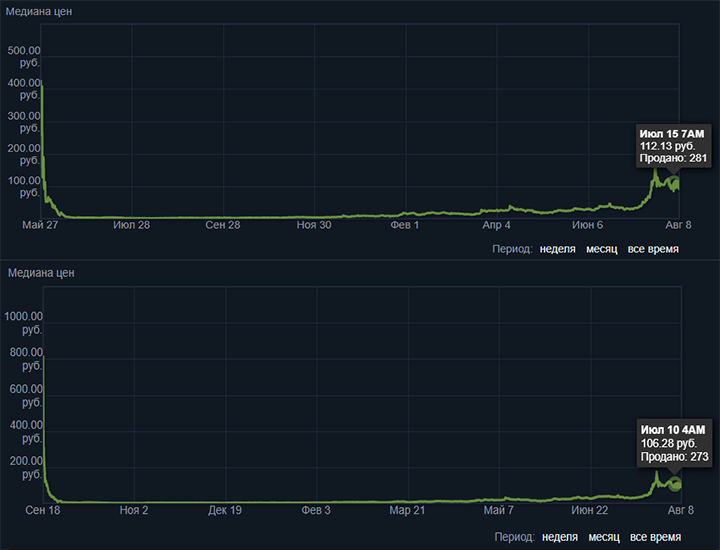
Task: Click 'Авг 8' label on top chart
Action: [678, 225]
